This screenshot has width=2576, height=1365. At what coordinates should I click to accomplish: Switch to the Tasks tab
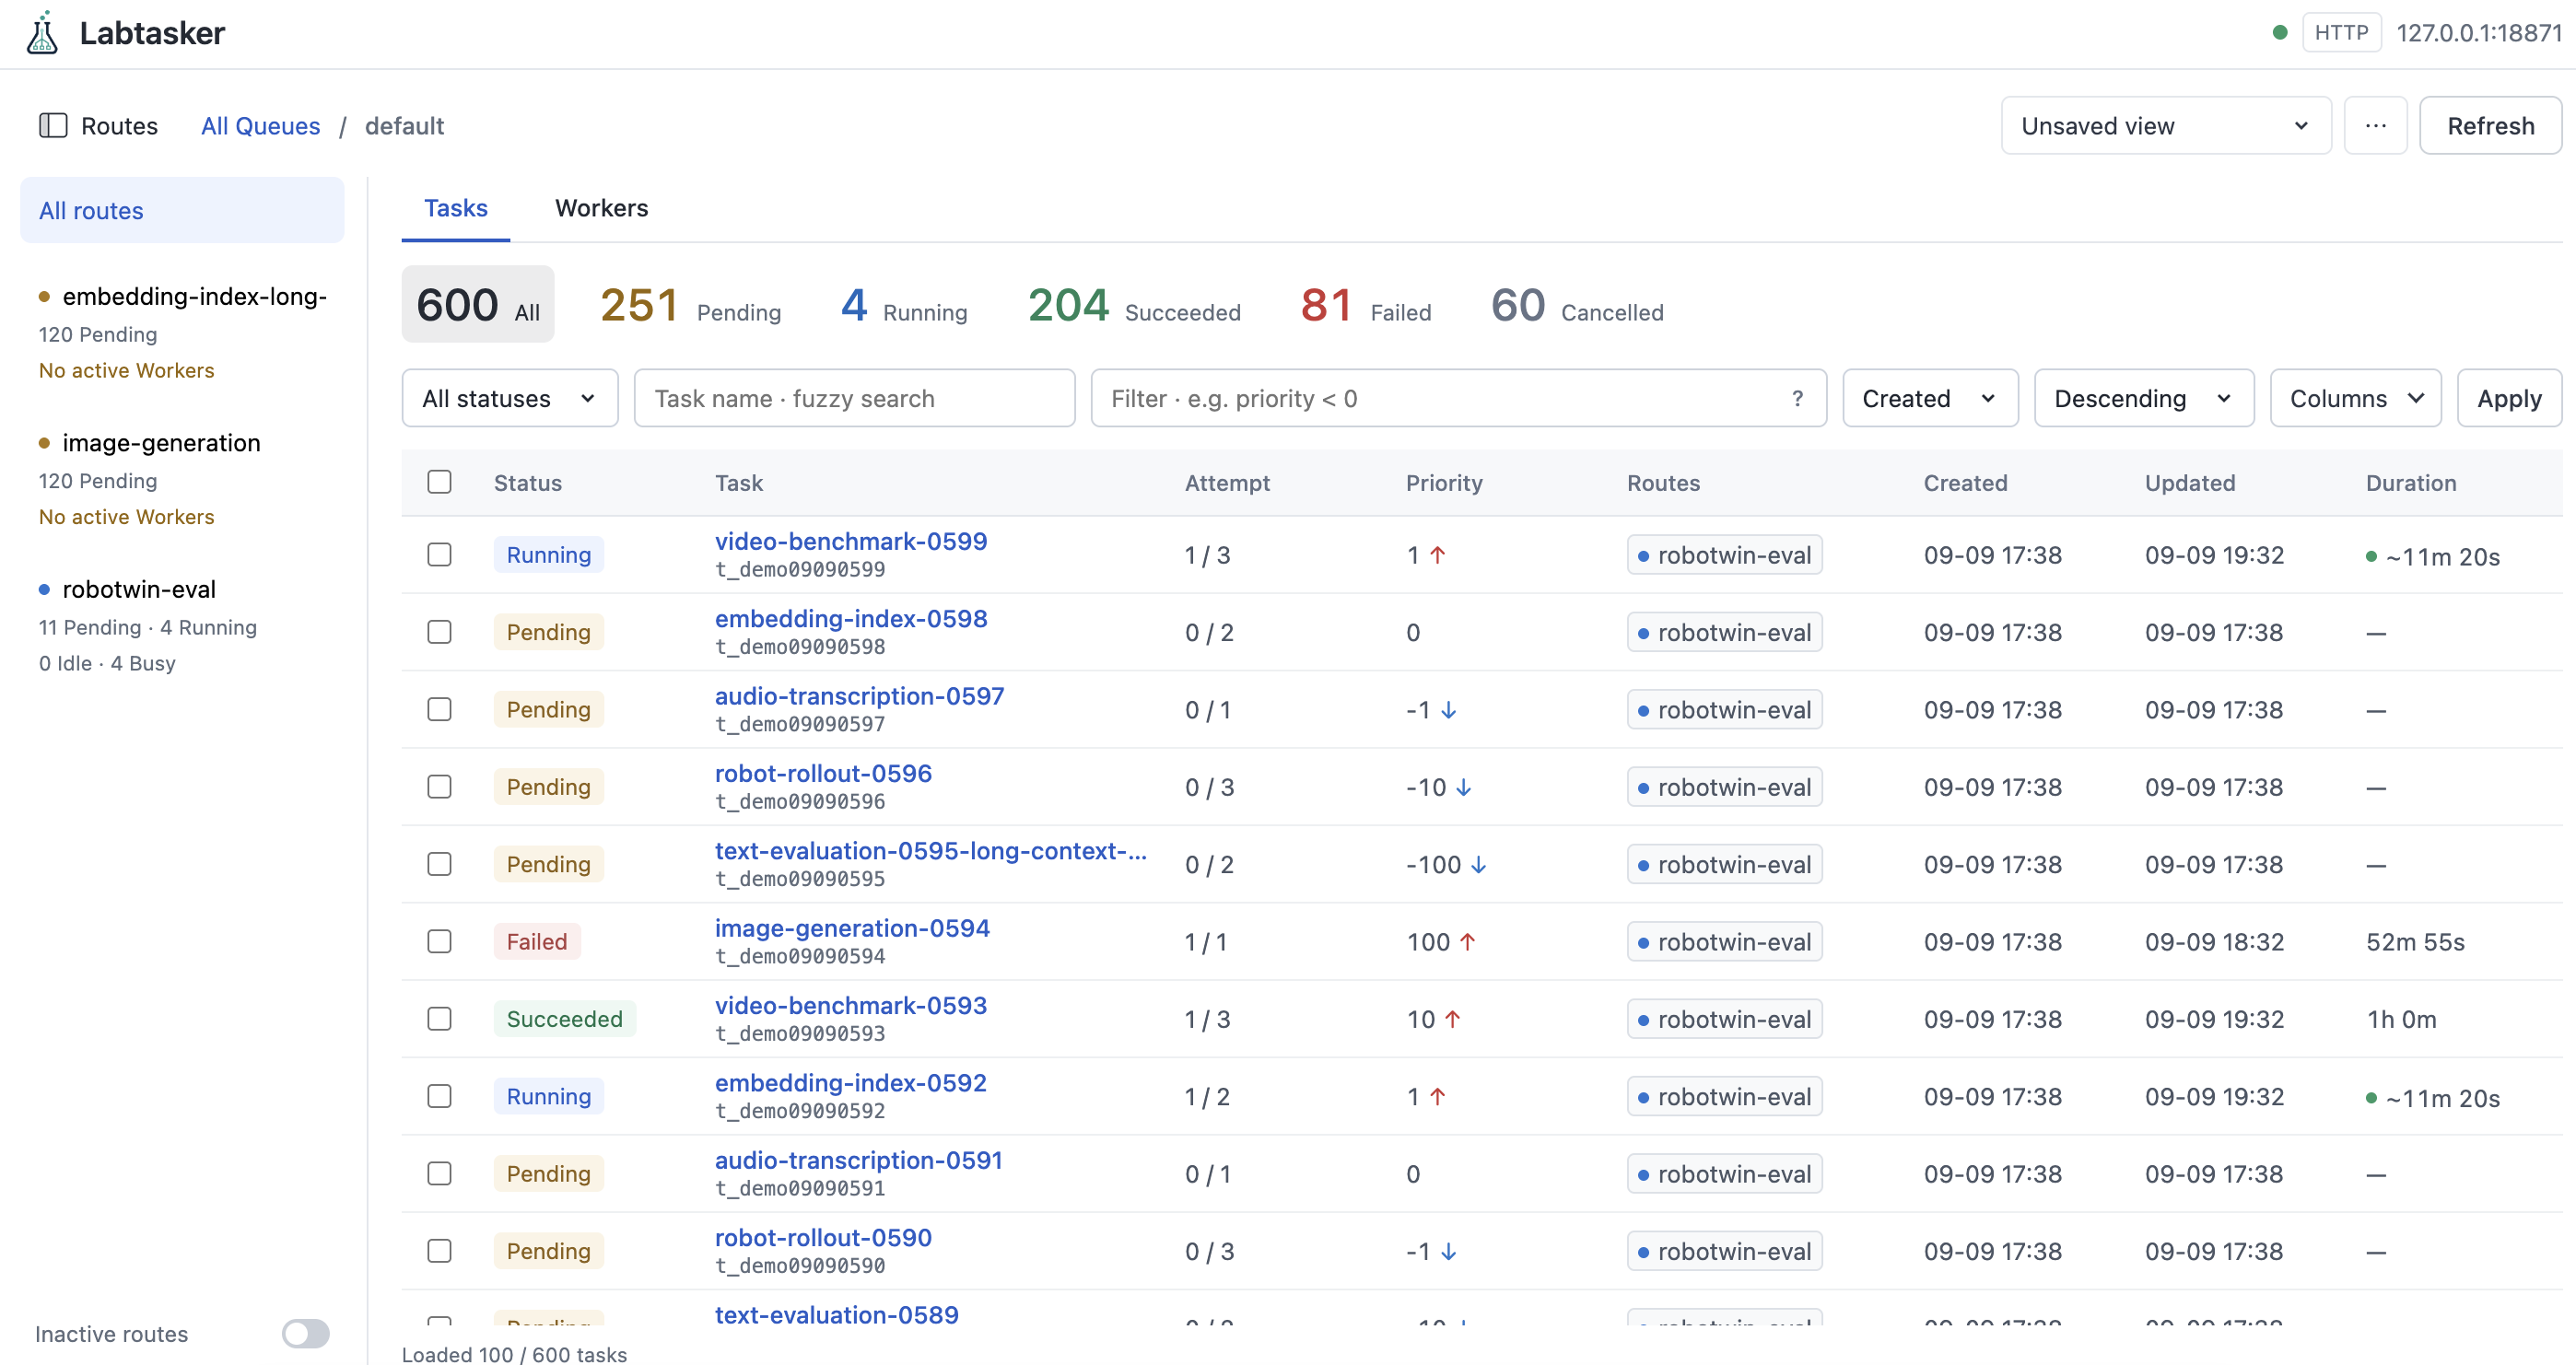coord(456,208)
